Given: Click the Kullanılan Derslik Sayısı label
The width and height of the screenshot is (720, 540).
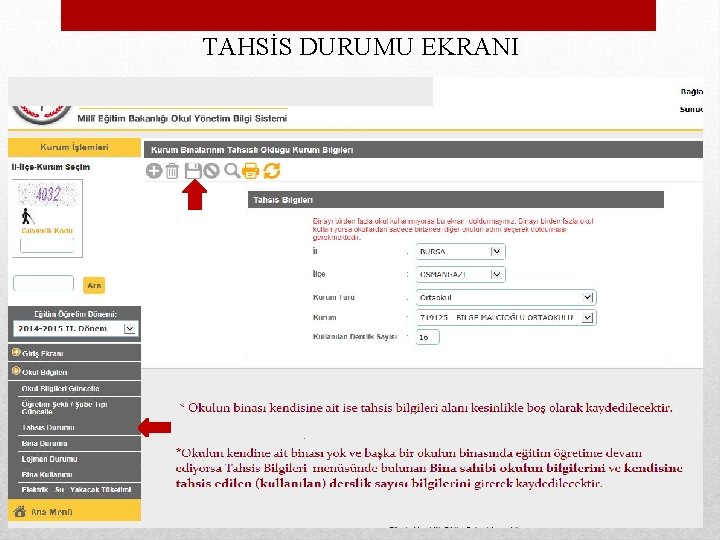Looking at the screenshot, I should coord(354,337).
